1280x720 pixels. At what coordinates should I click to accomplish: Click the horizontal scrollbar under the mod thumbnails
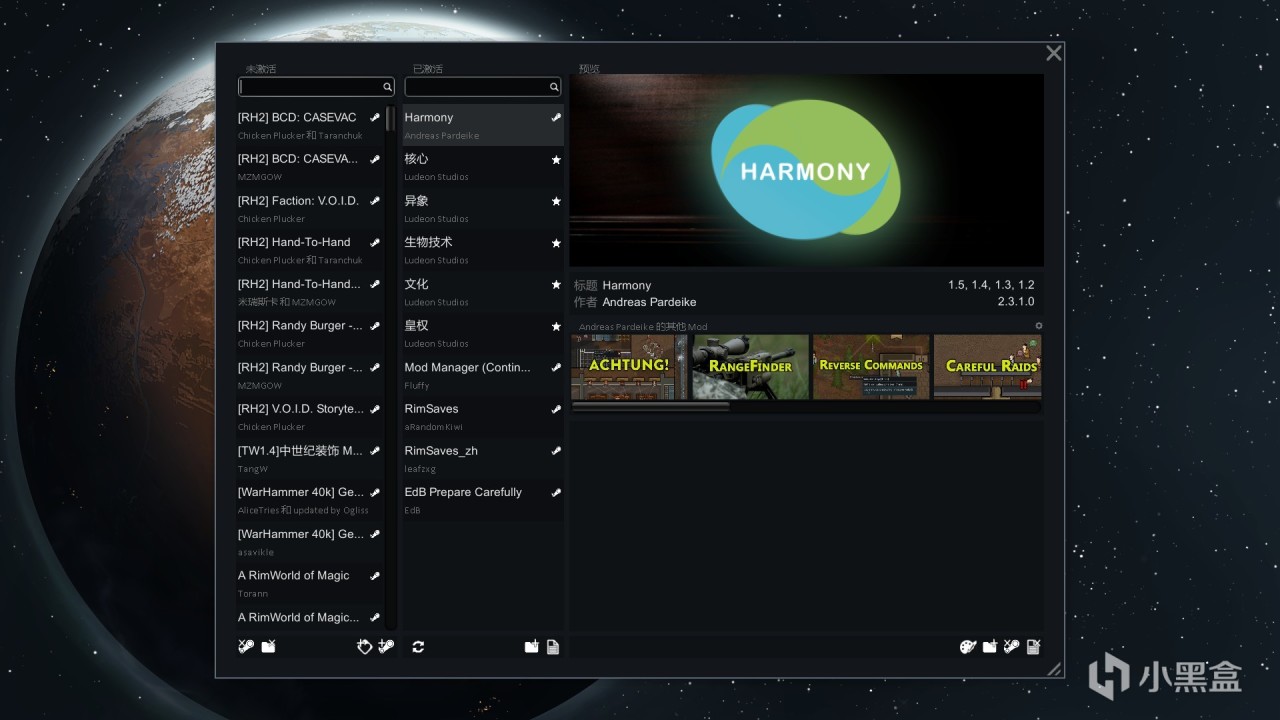click(650, 407)
